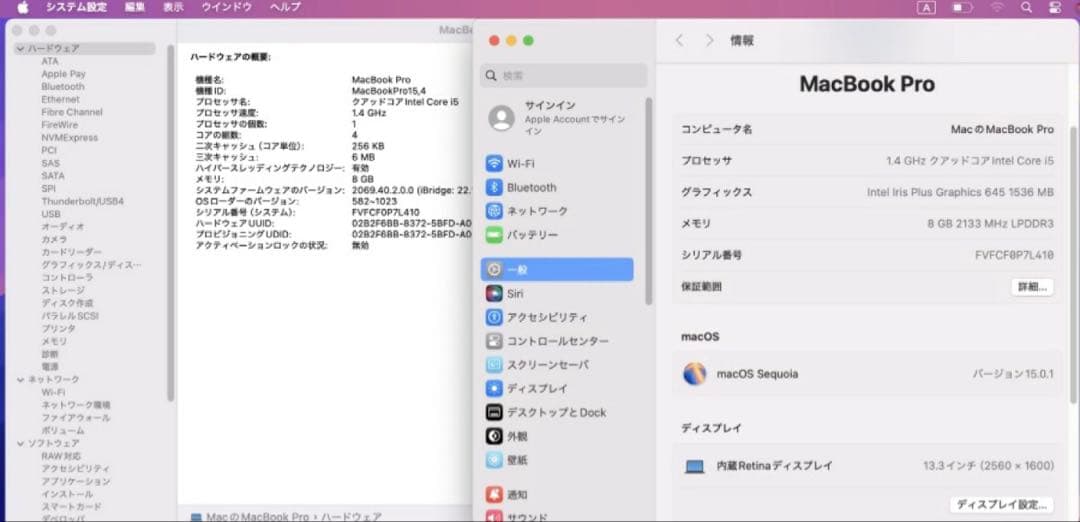Open コントロールセンター settings icon
The height and width of the screenshot is (522, 1080).
494,342
